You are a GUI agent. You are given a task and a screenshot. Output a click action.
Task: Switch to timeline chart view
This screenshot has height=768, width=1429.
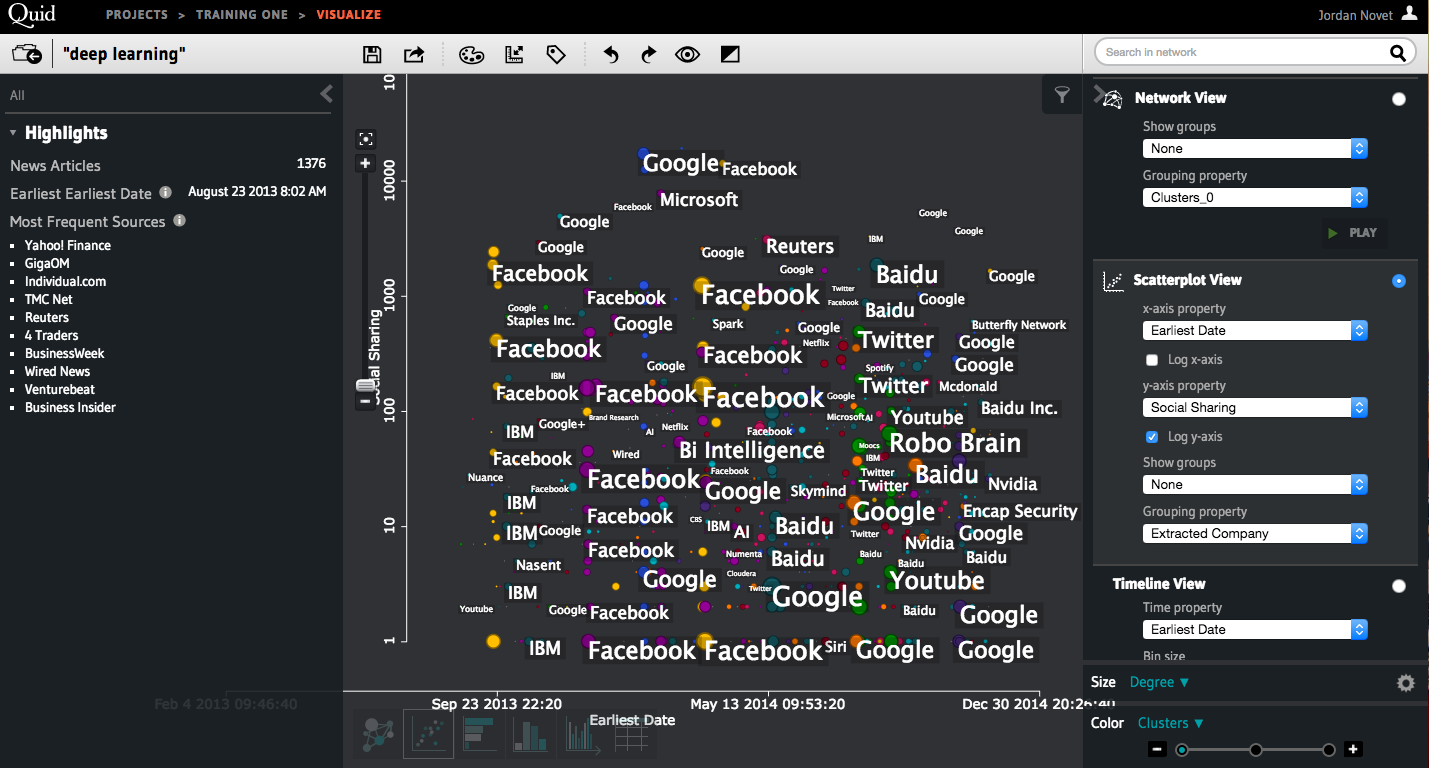pyautogui.click(x=582, y=735)
